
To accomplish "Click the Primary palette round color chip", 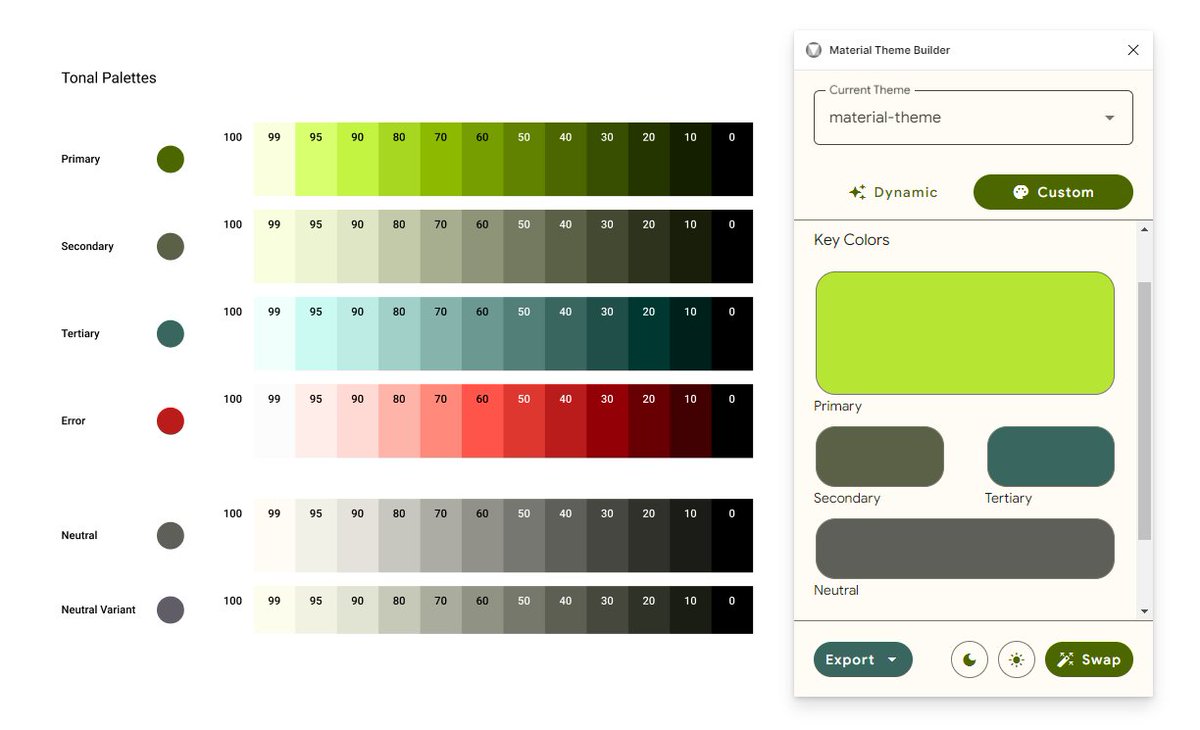I will (x=170, y=159).
